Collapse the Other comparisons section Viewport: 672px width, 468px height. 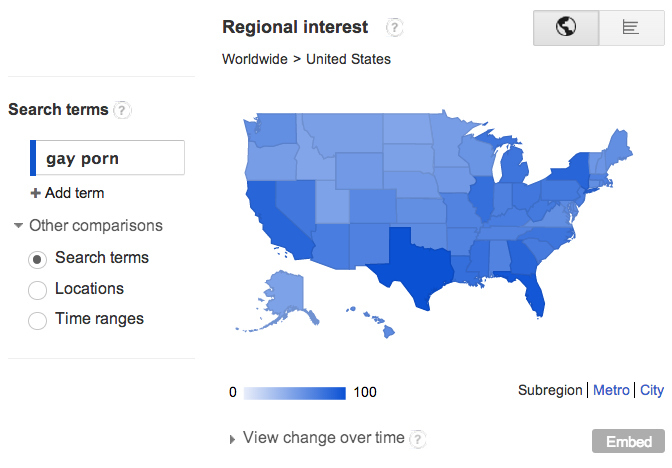pyautogui.click(x=18, y=225)
